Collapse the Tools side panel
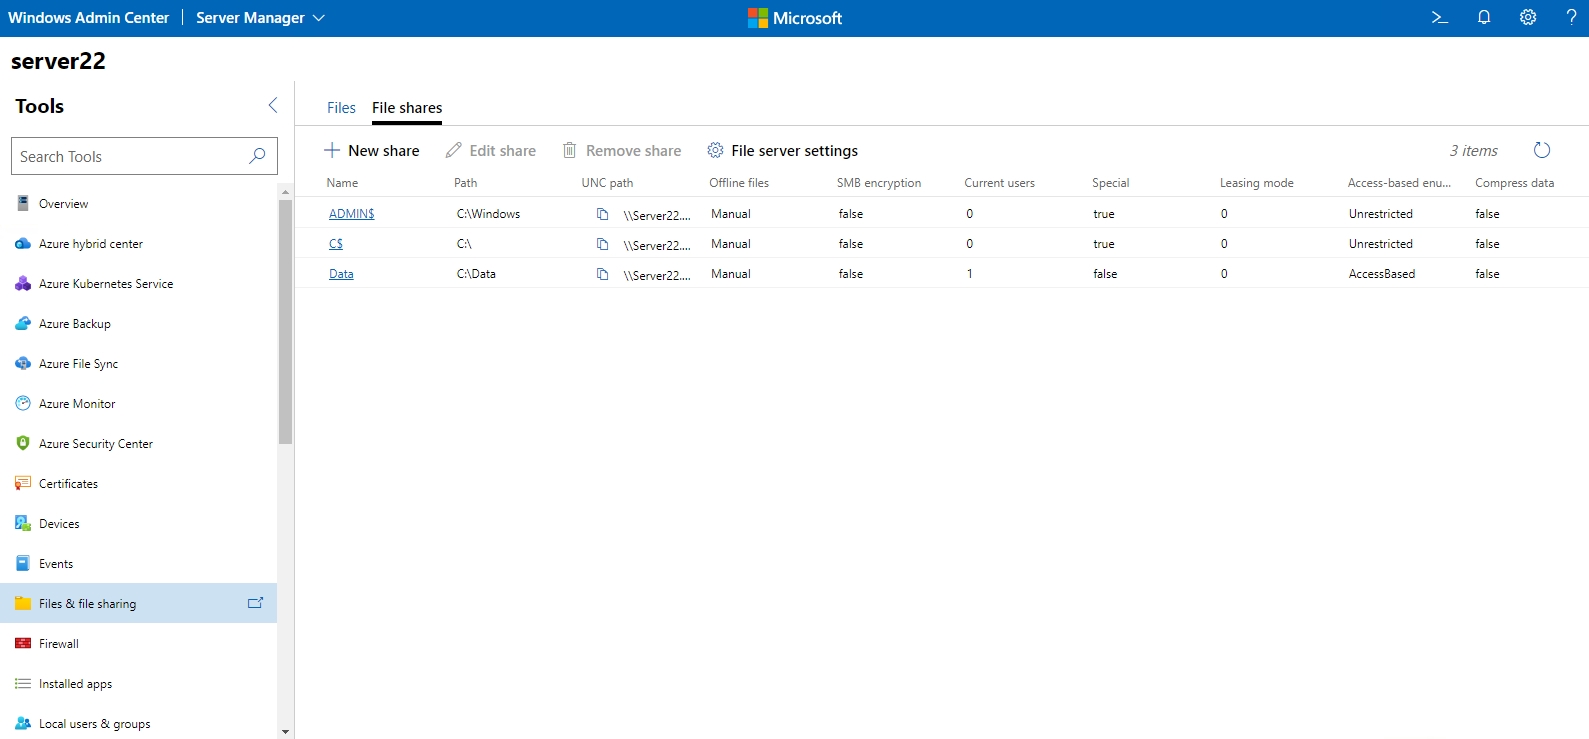Image resolution: width=1589 pixels, height=739 pixels. [273, 106]
